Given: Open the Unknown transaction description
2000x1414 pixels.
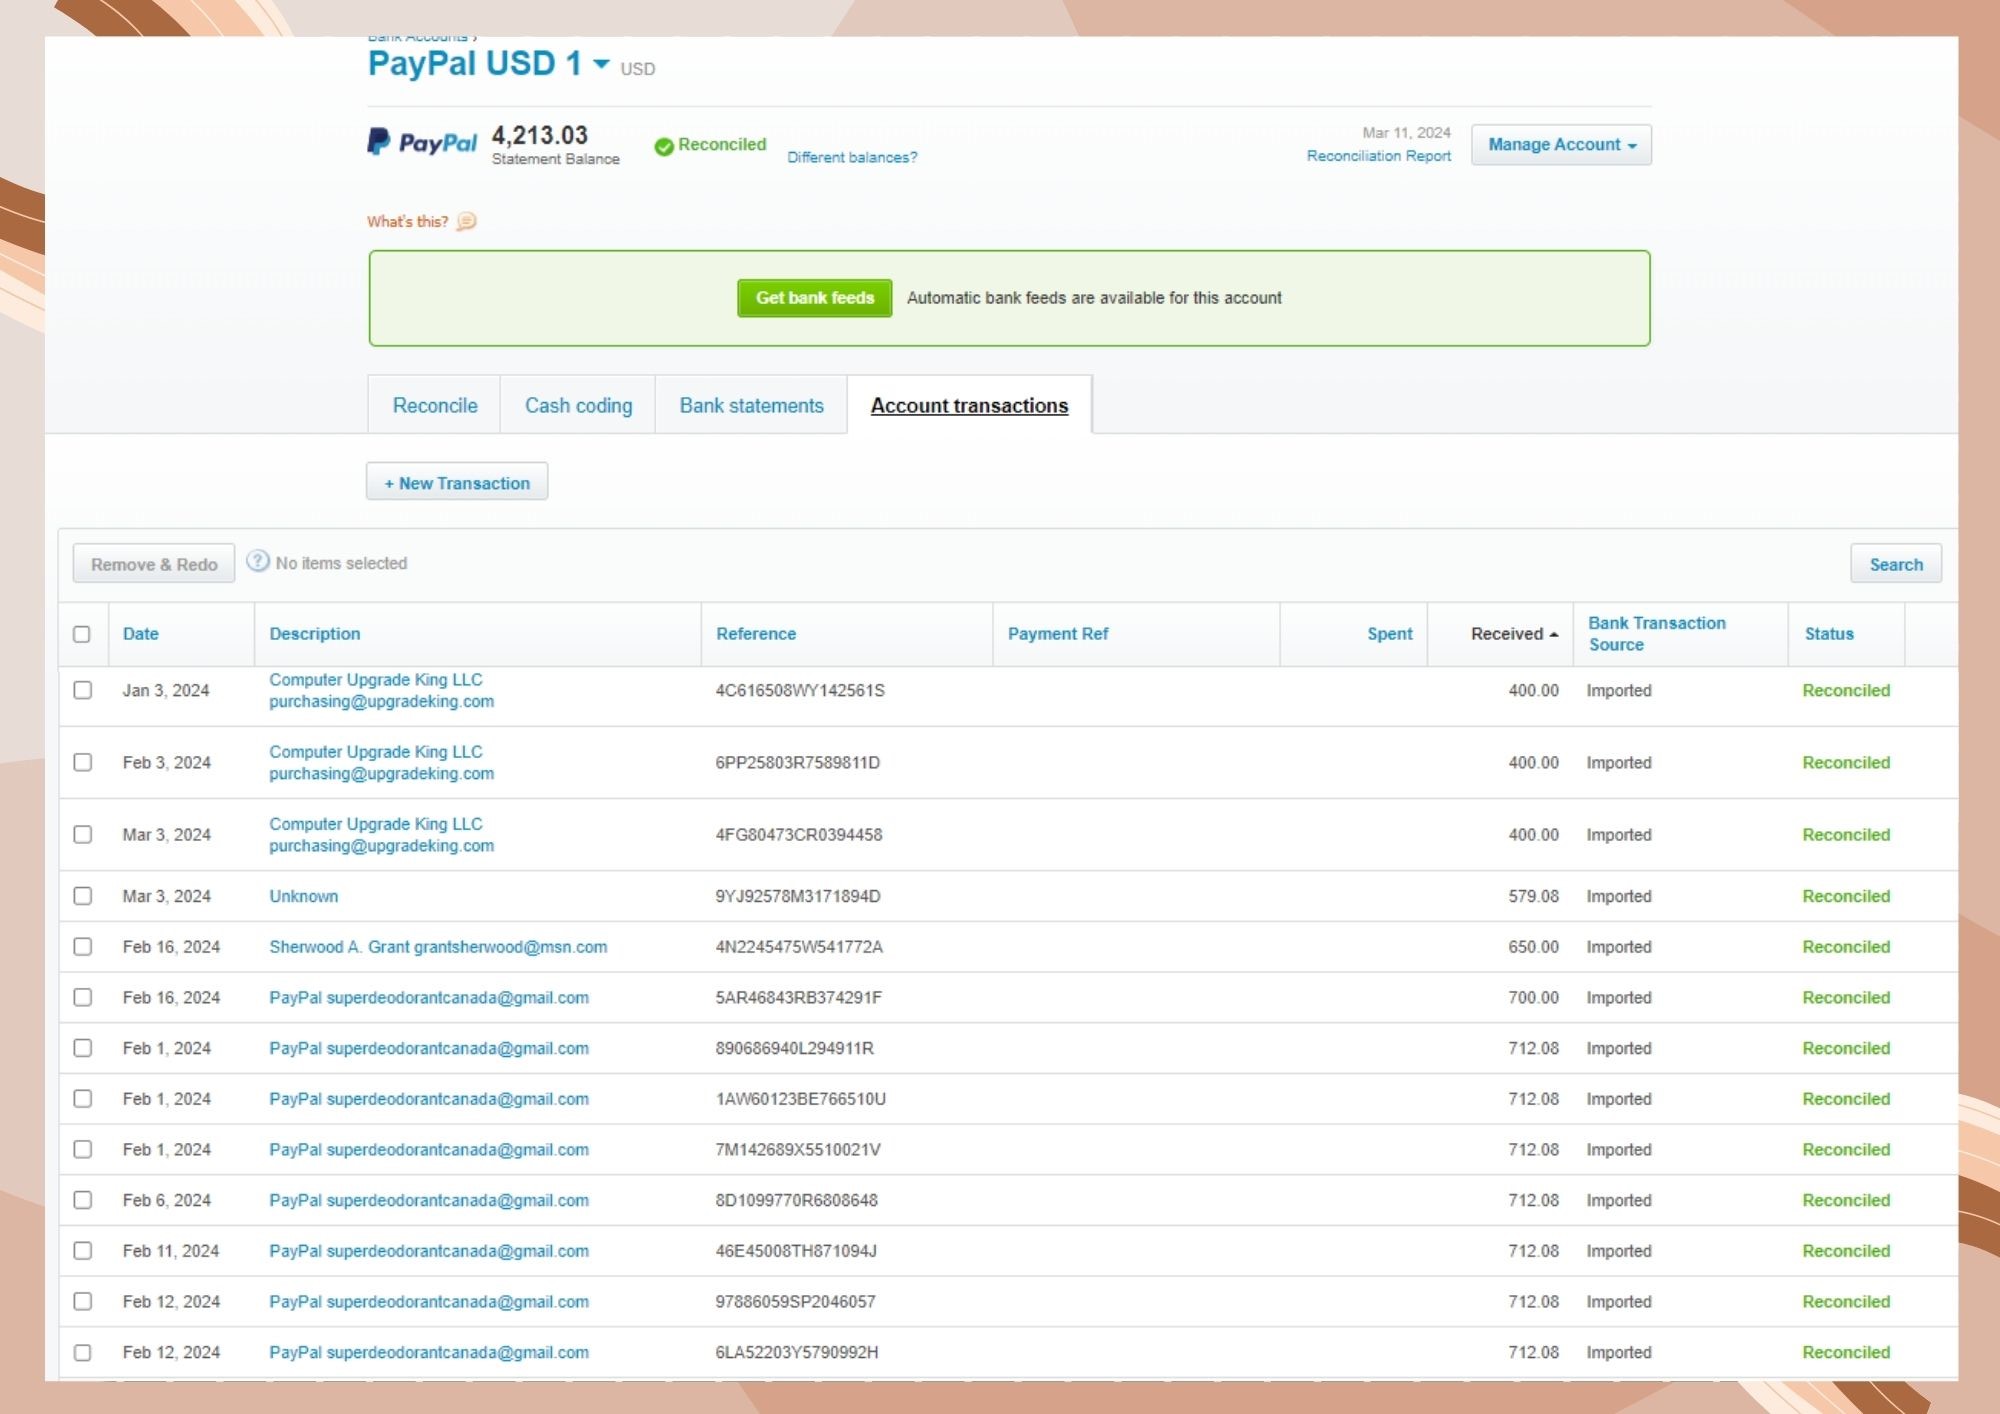Looking at the screenshot, I should click(x=304, y=896).
